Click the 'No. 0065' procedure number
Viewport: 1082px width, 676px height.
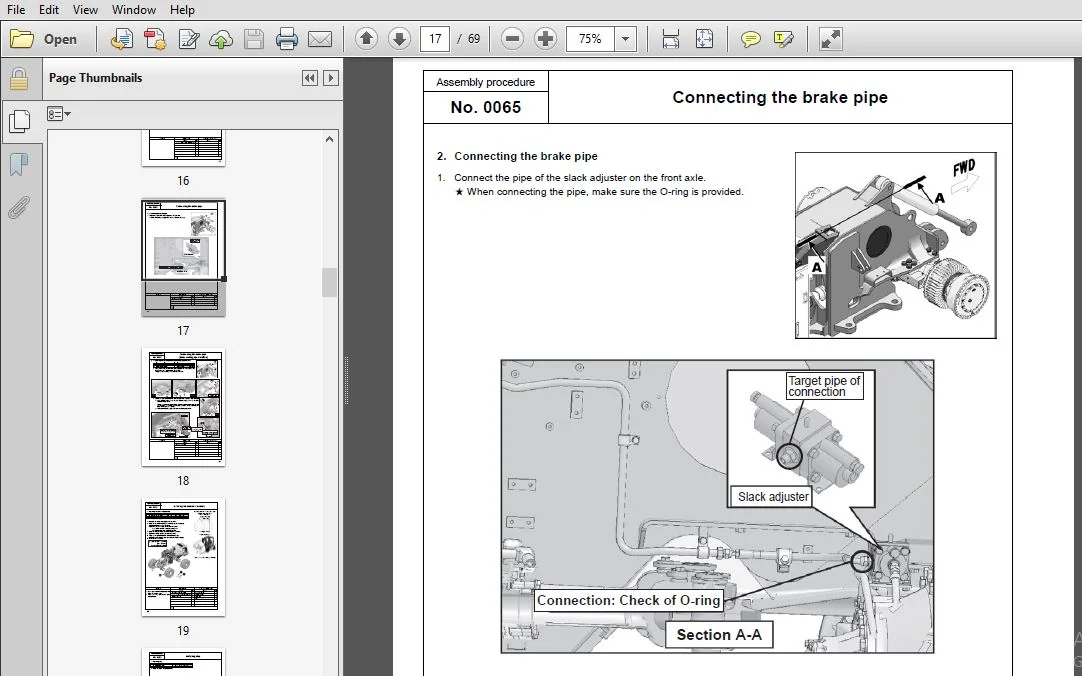click(x=485, y=107)
